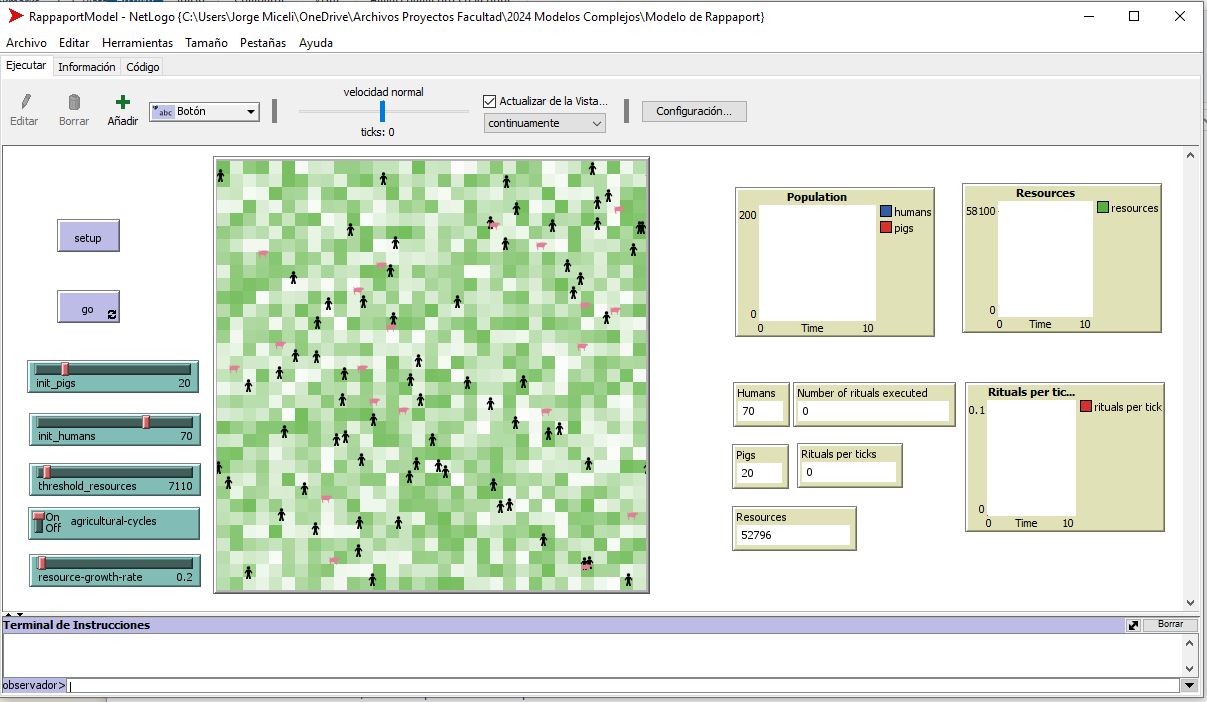Switch to the Código tab
The width and height of the screenshot is (1207, 702).
142,66
